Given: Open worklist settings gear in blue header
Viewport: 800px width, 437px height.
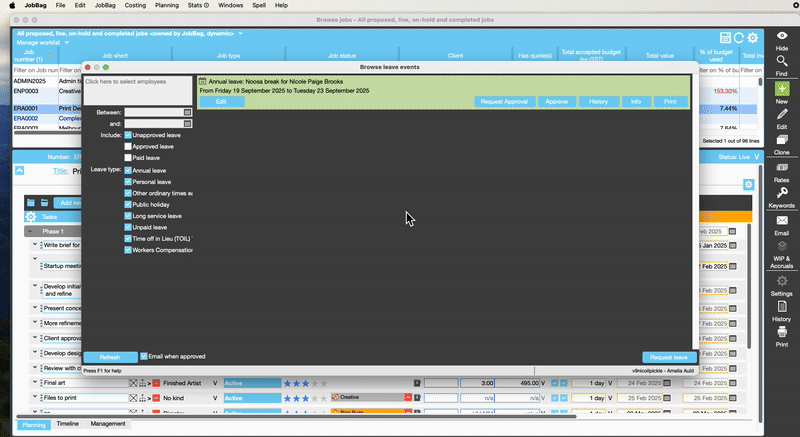Looking at the screenshot, I should [x=753, y=38].
